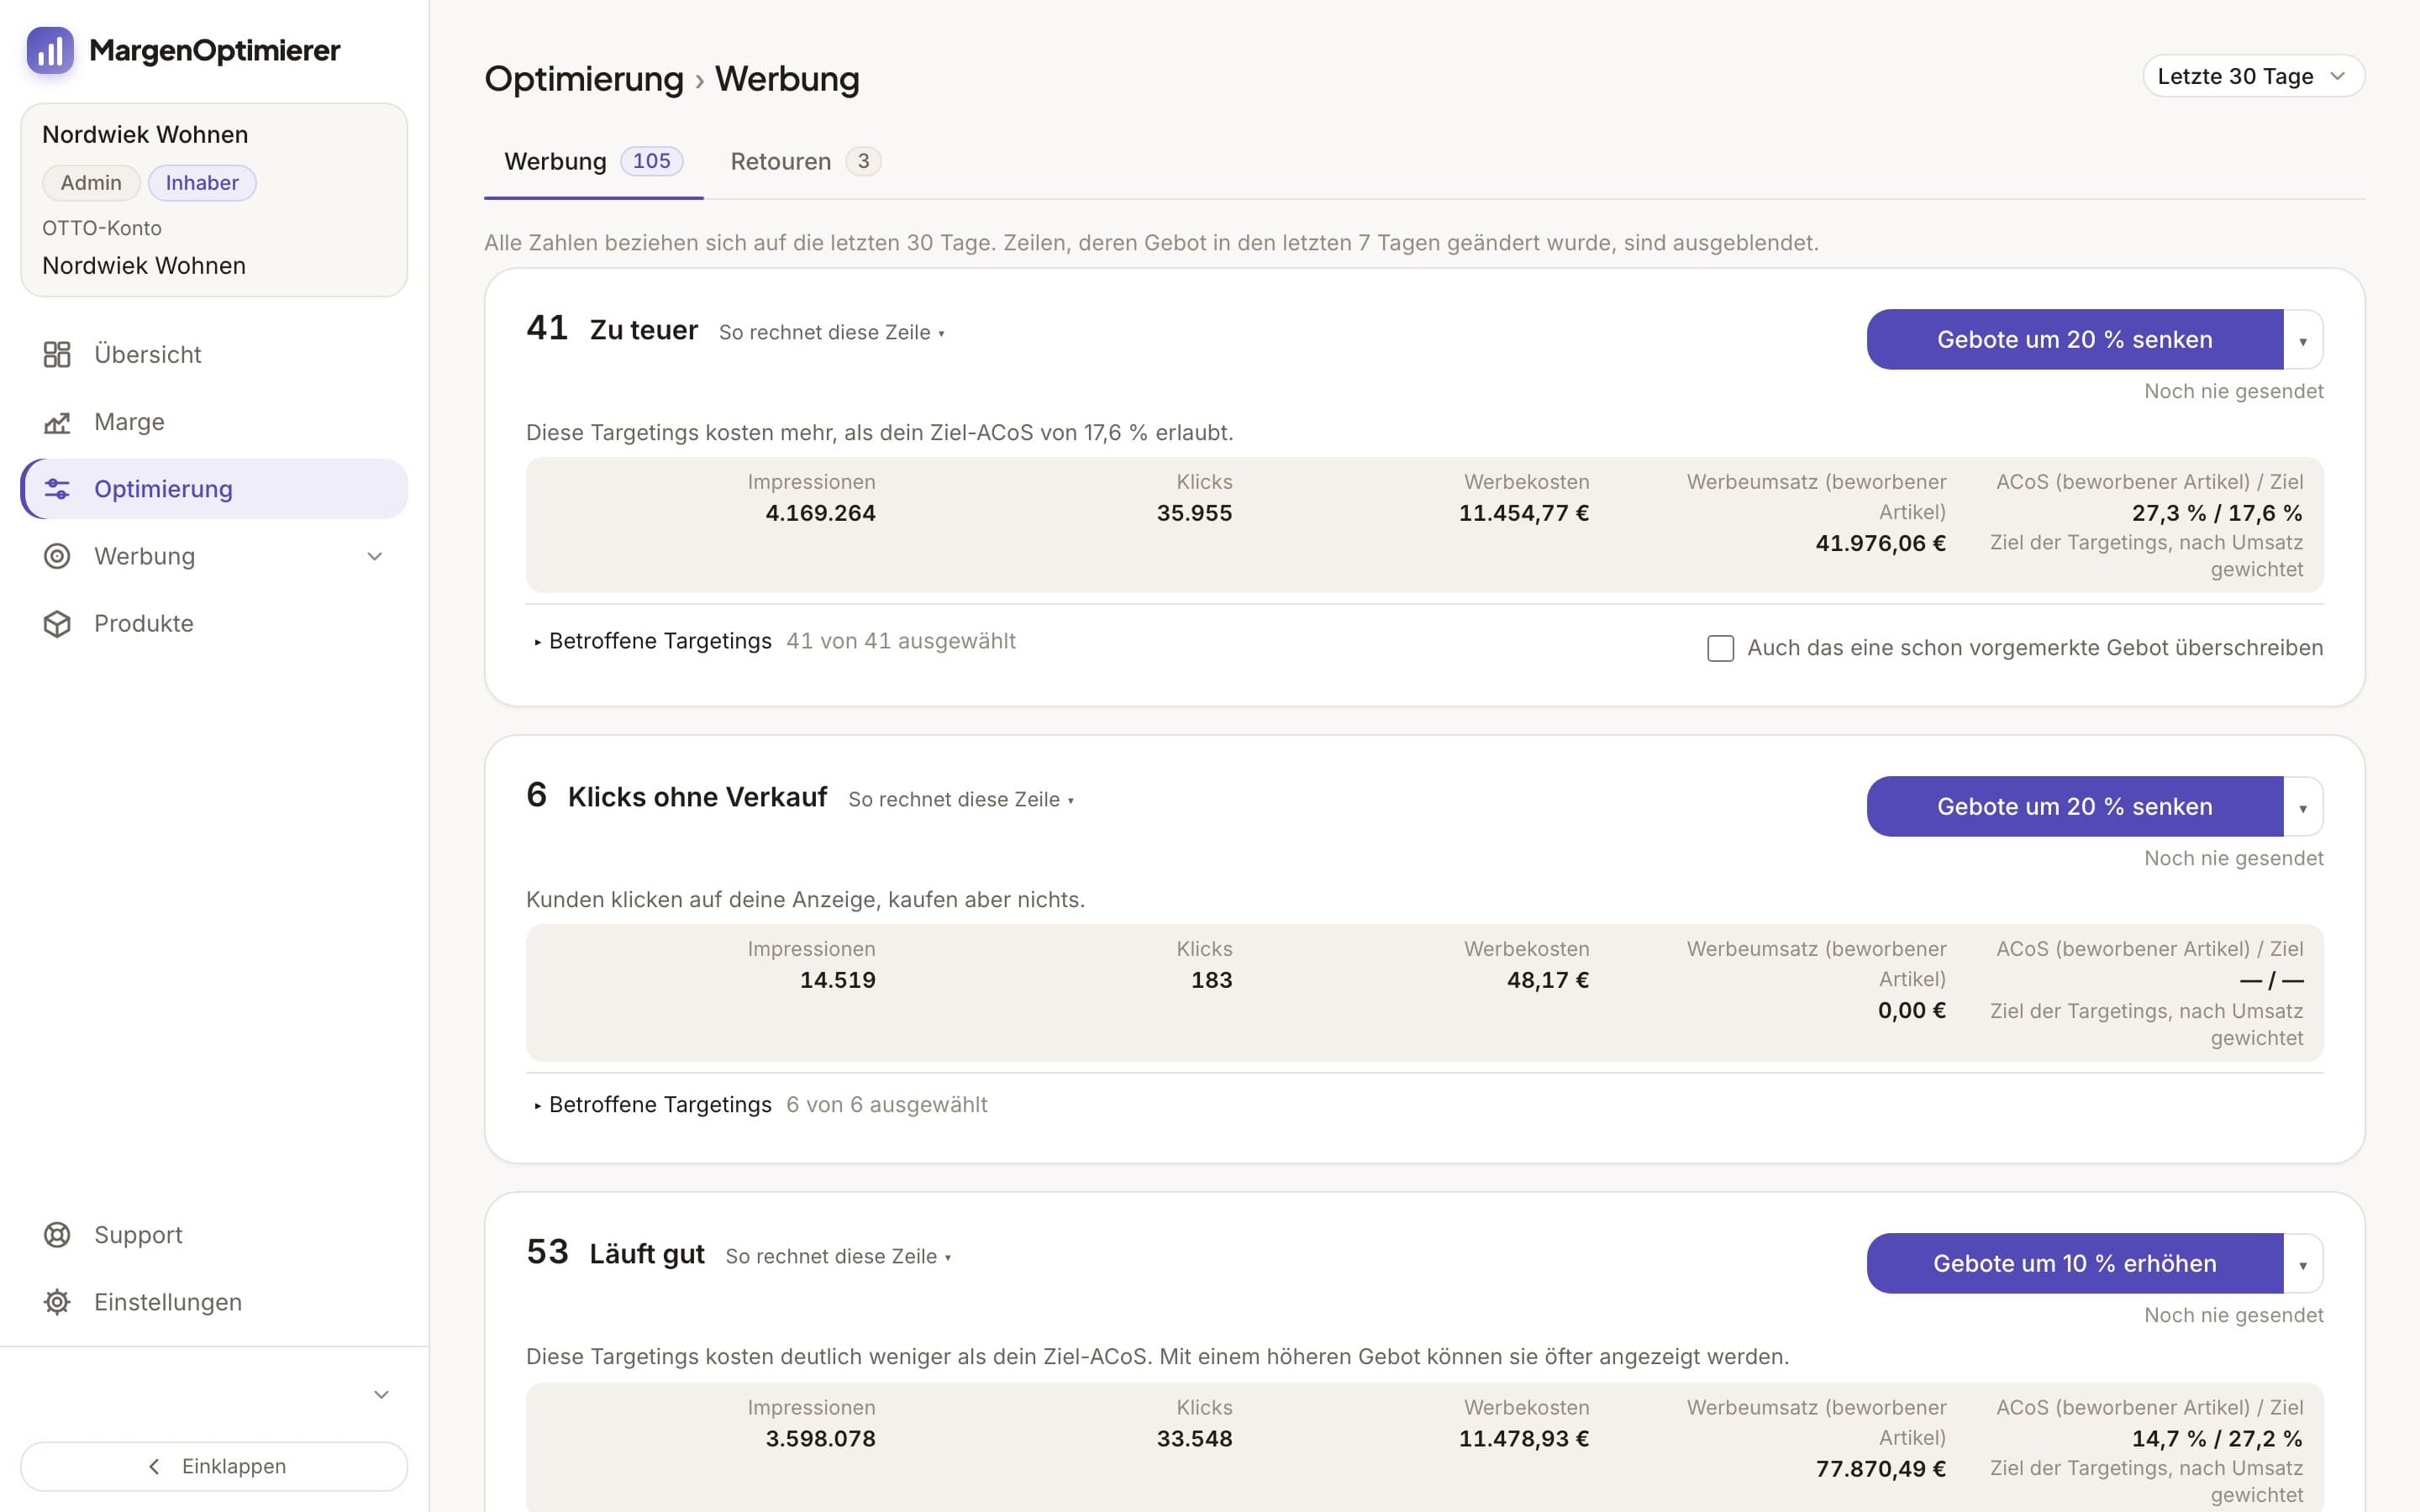Click the ACoS value 27,3 % / 17,6 %
Image resolution: width=2420 pixels, height=1512 pixels.
click(x=2217, y=513)
